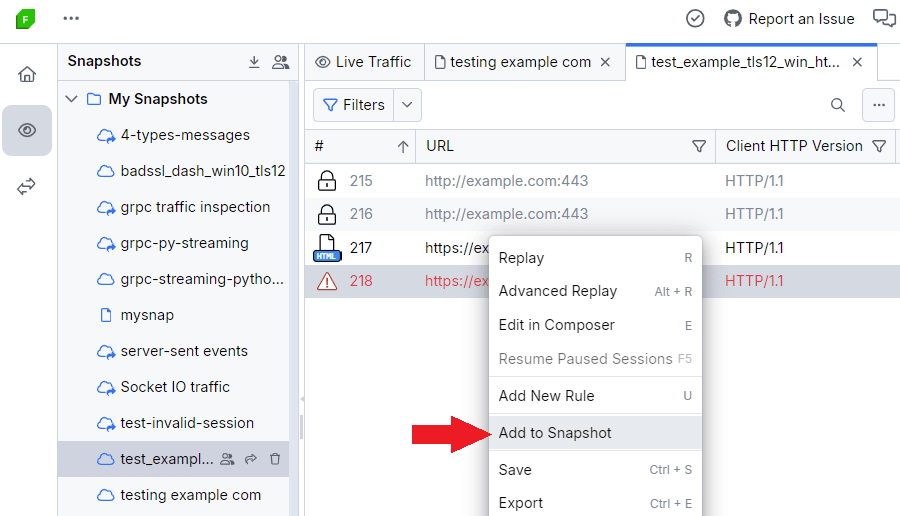Open the Composer arrows icon in sidebar
Image resolution: width=900 pixels, height=516 pixels.
[x=26, y=187]
